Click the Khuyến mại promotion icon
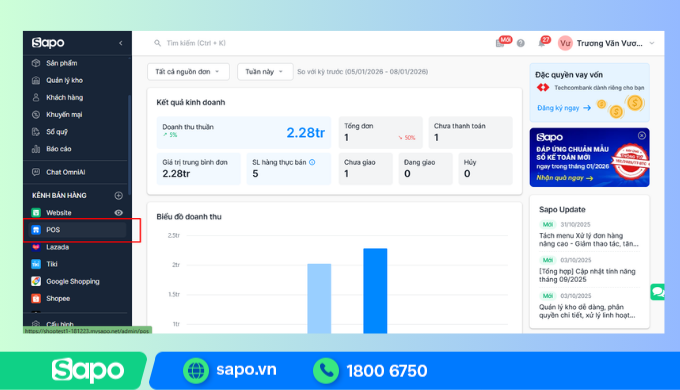This screenshot has width=680, height=390. pyautogui.click(x=36, y=115)
